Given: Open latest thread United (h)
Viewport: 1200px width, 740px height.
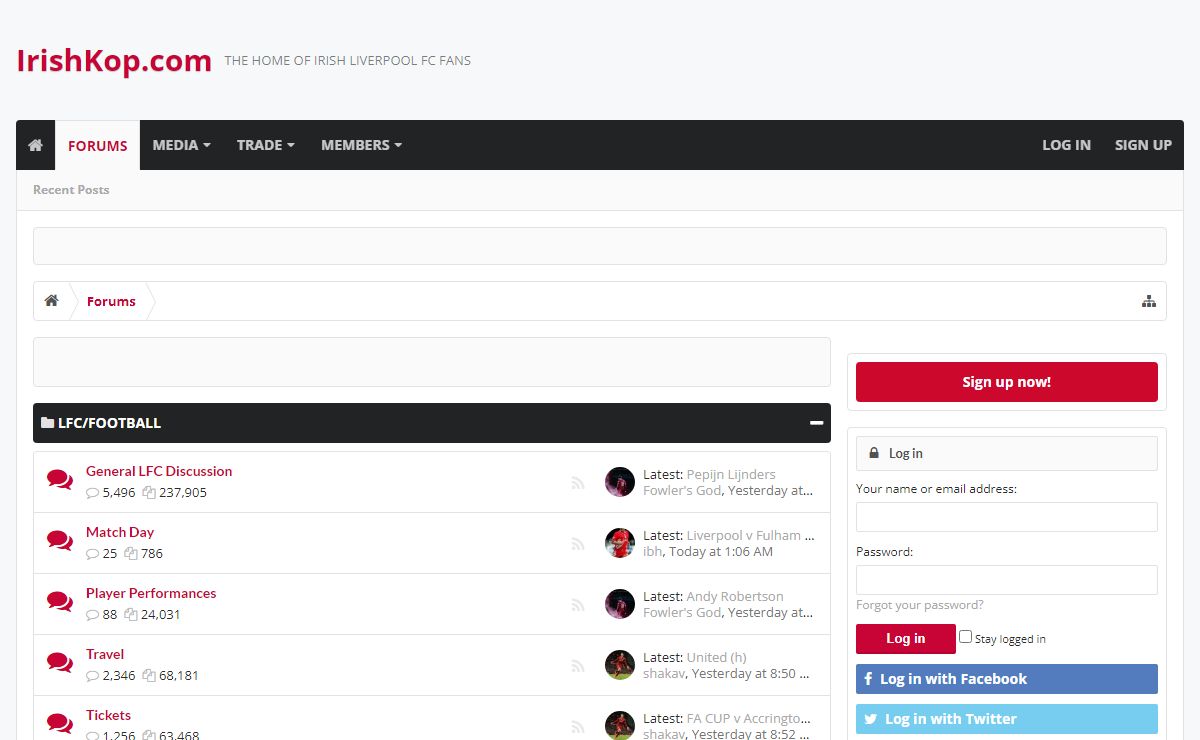Looking at the screenshot, I should [x=716, y=657].
